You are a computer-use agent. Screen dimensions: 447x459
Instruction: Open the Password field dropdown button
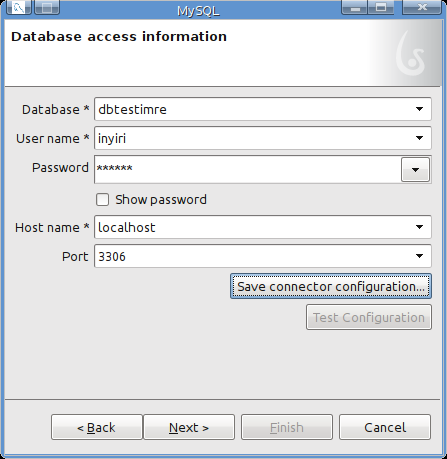415,170
